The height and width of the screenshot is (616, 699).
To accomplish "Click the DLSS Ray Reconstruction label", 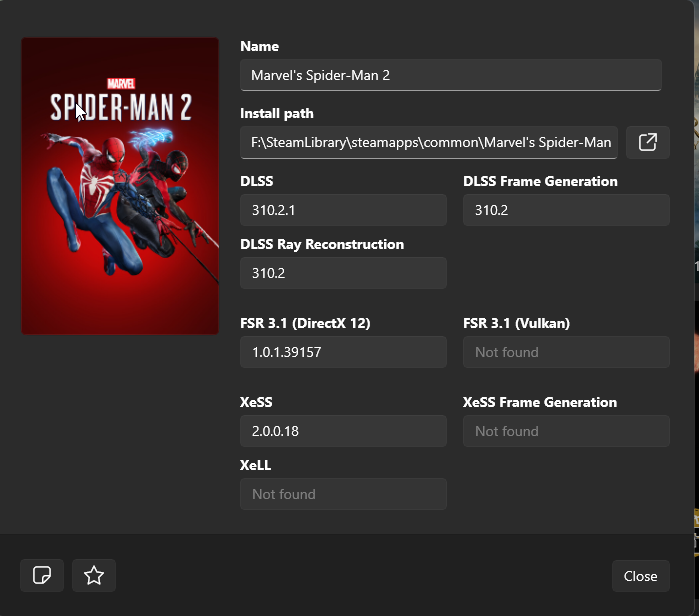I will click(x=322, y=244).
